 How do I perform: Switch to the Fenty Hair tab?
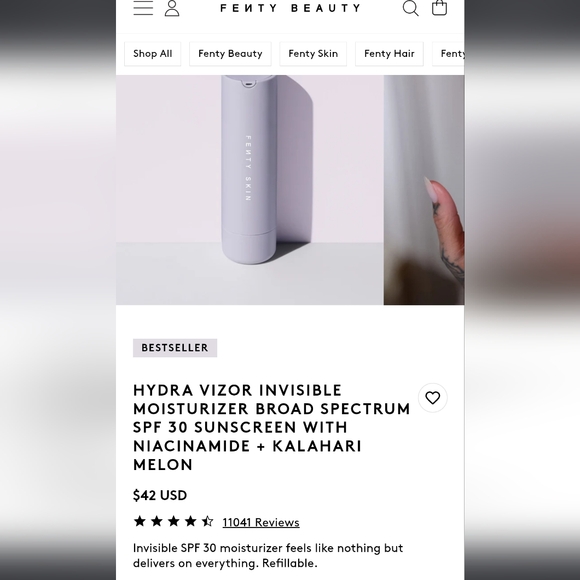click(x=389, y=54)
